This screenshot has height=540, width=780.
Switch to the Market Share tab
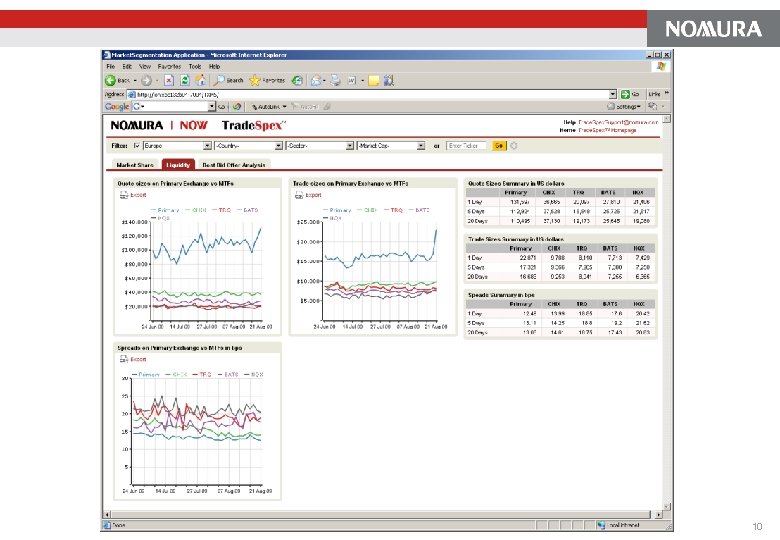135,165
